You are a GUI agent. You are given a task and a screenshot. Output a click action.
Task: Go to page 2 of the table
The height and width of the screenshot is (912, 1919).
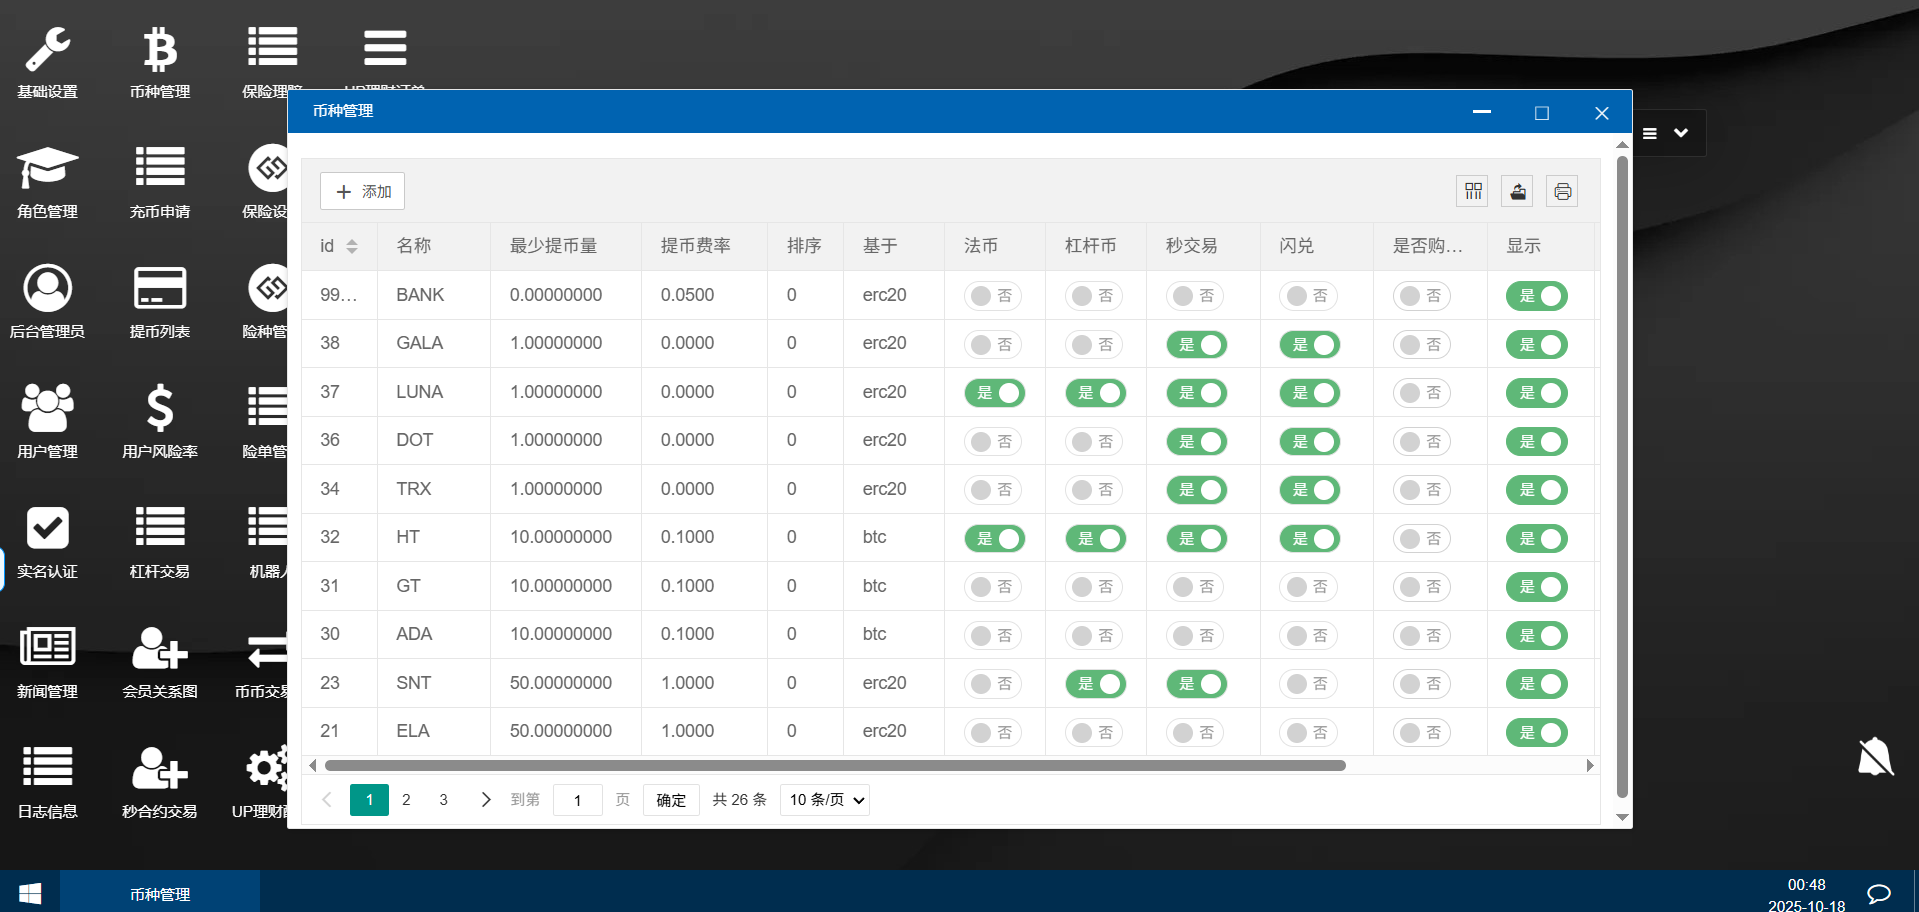click(406, 800)
